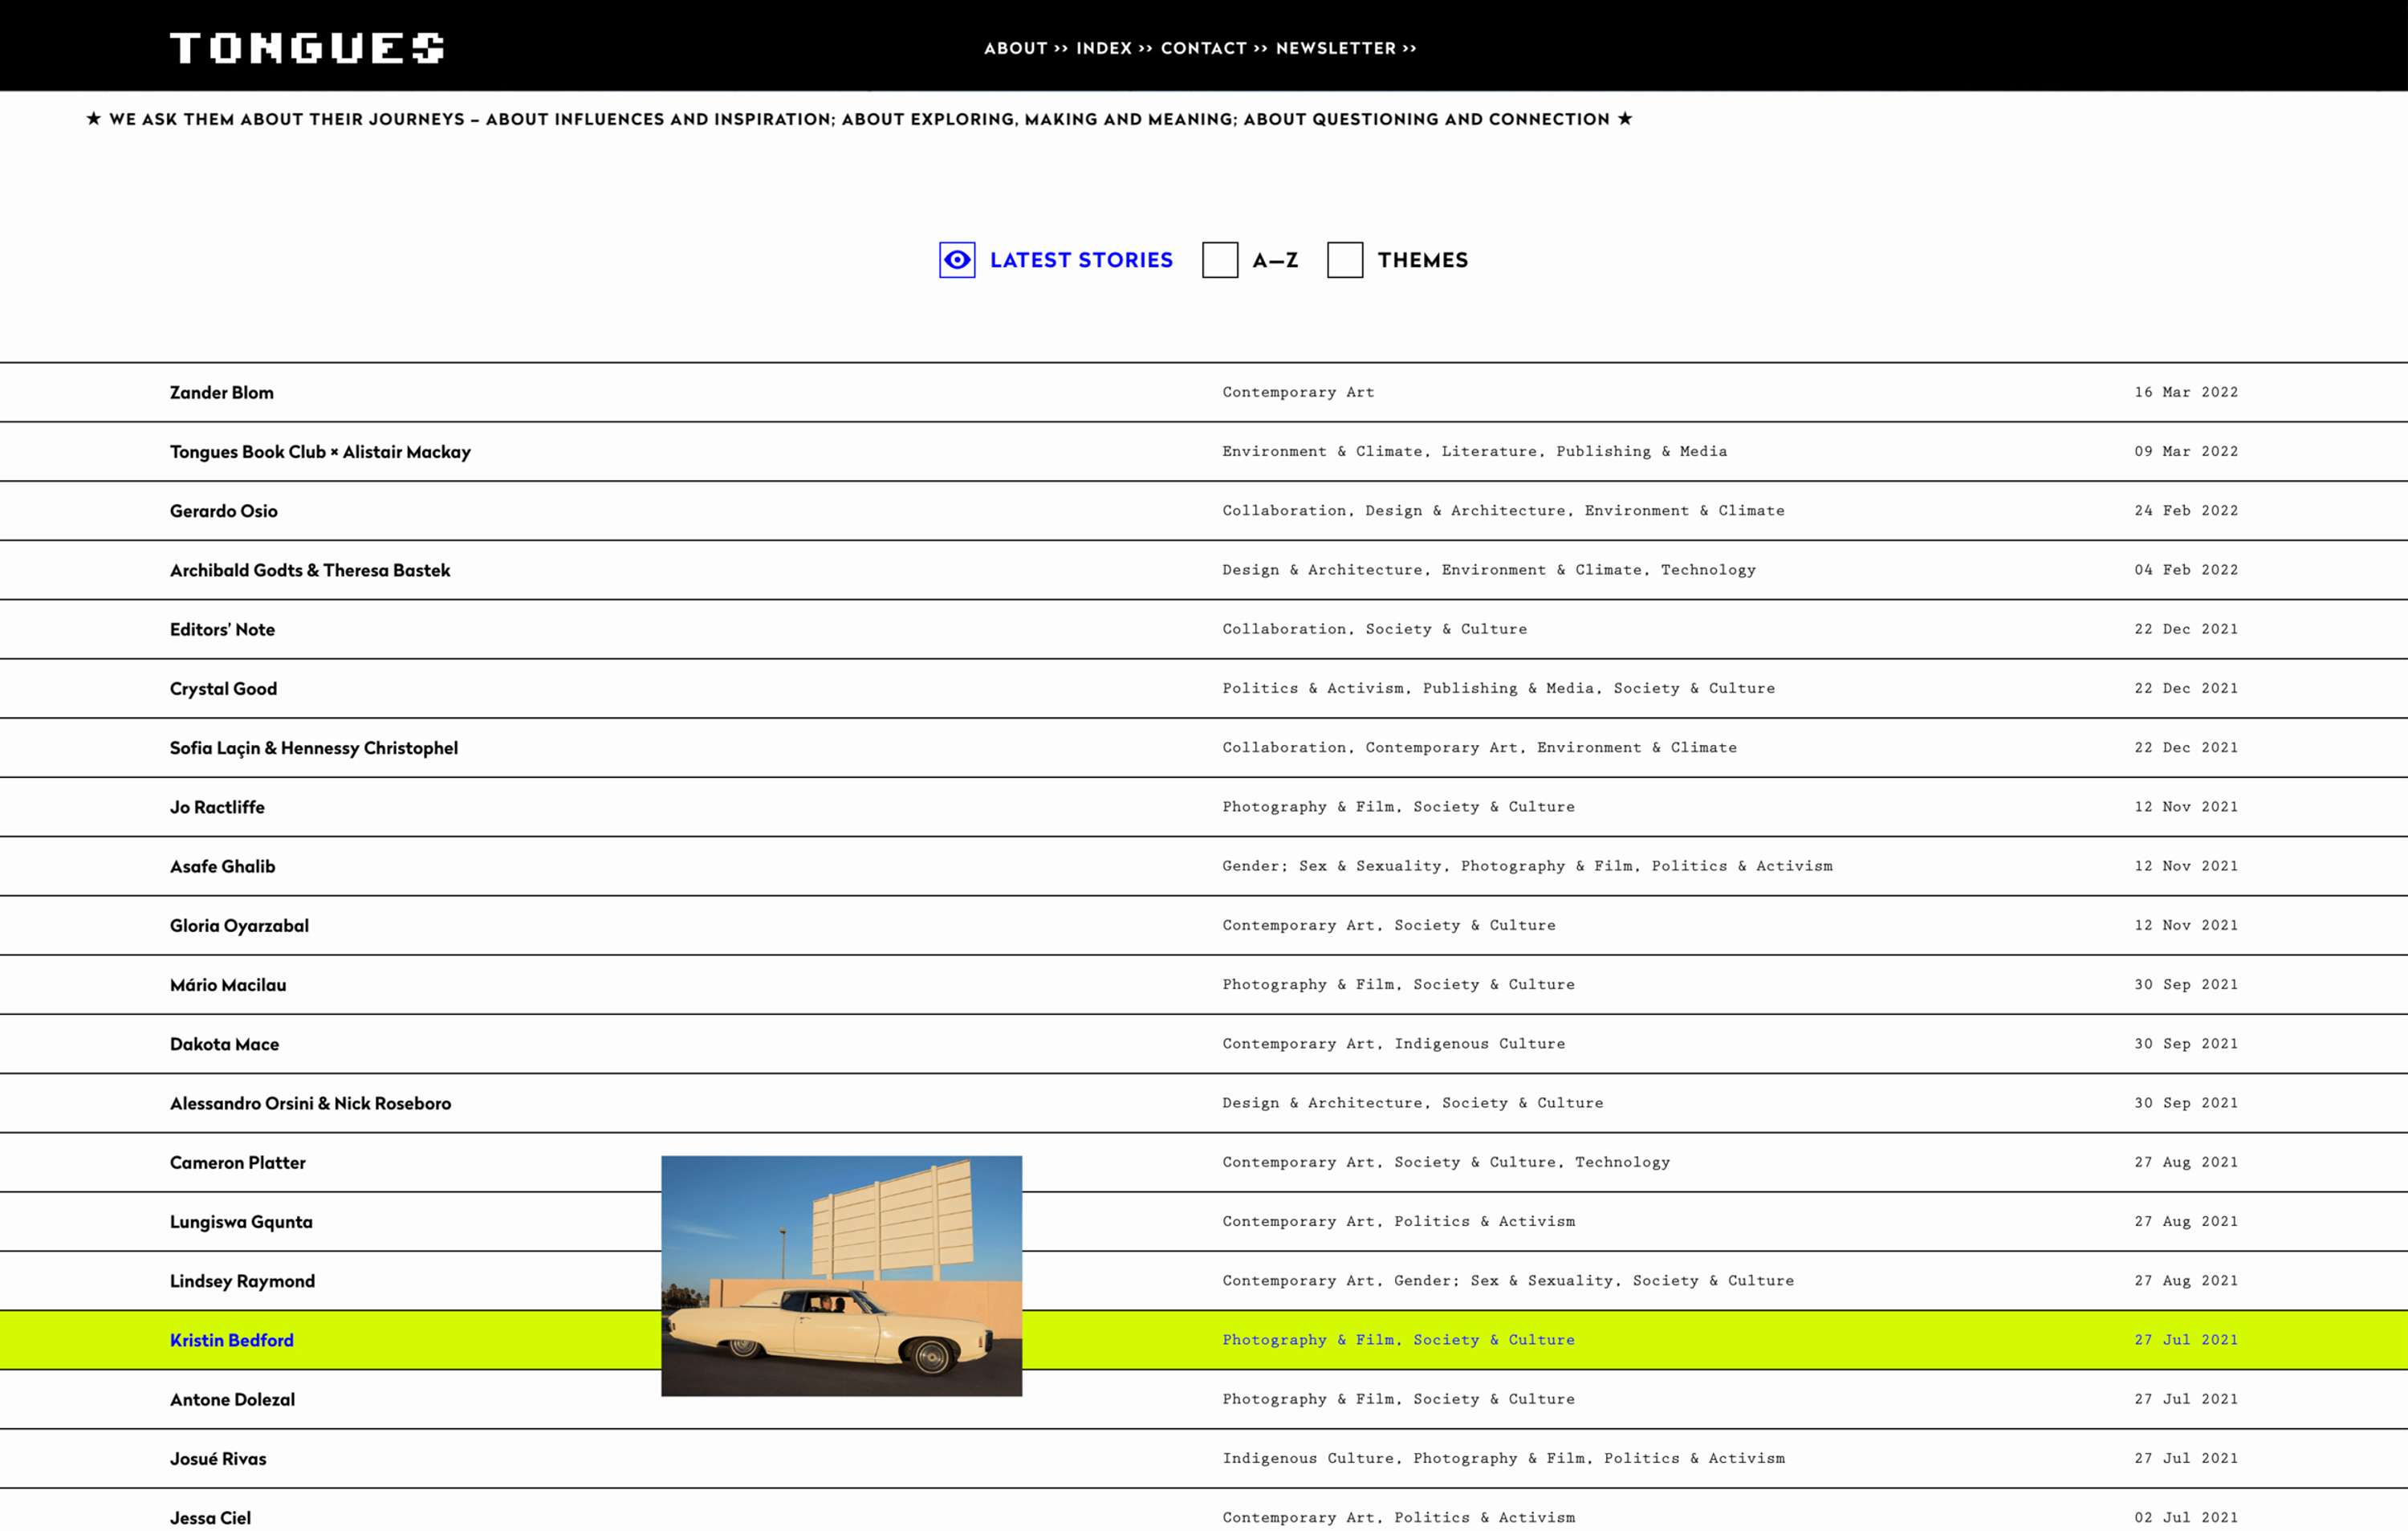Viewport: 2408px width, 1531px height.
Task: Click the 04 Feb 2022 date
Action: tap(2186, 570)
